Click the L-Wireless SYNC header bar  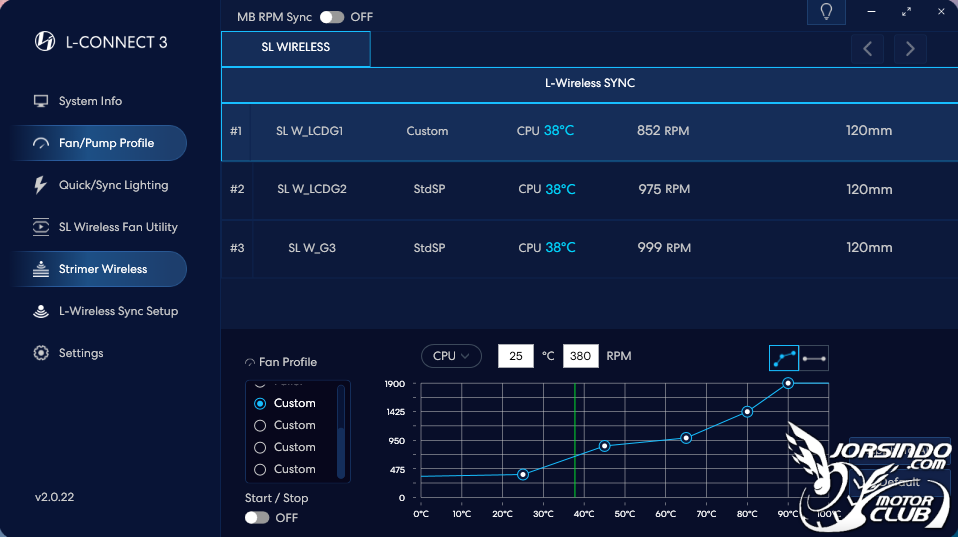point(590,84)
